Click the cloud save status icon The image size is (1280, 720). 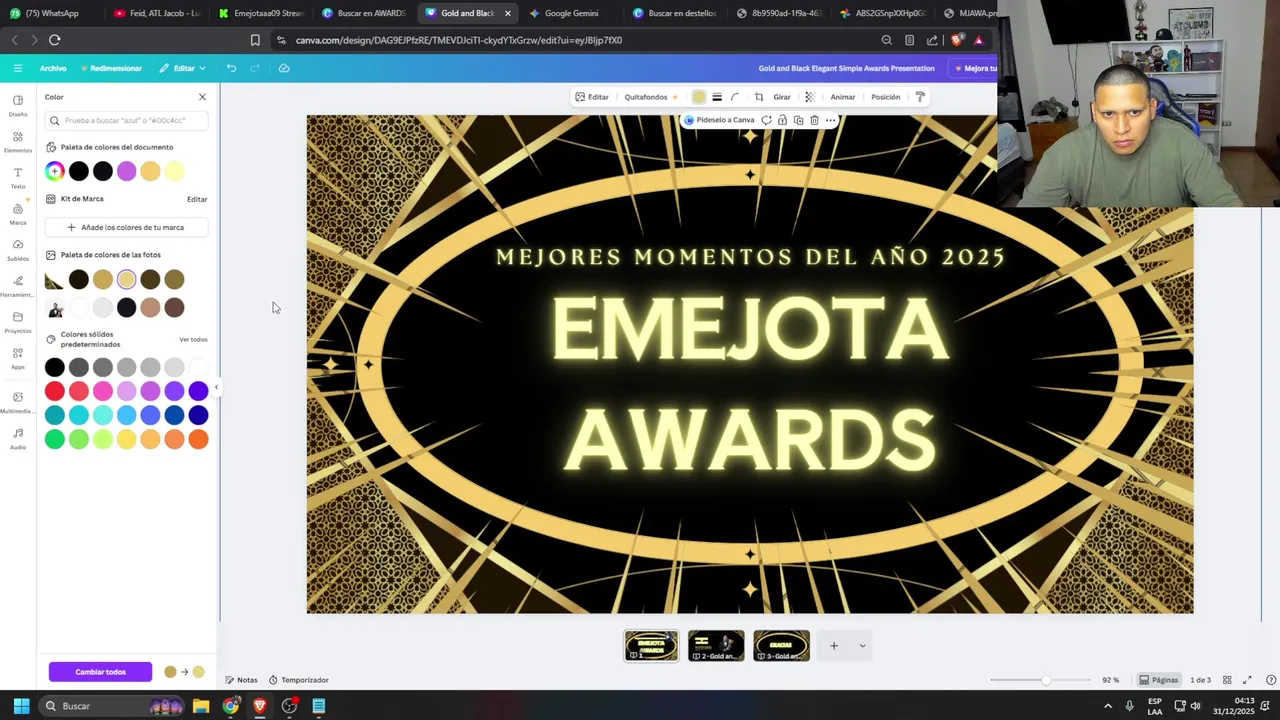coord(284,68)
